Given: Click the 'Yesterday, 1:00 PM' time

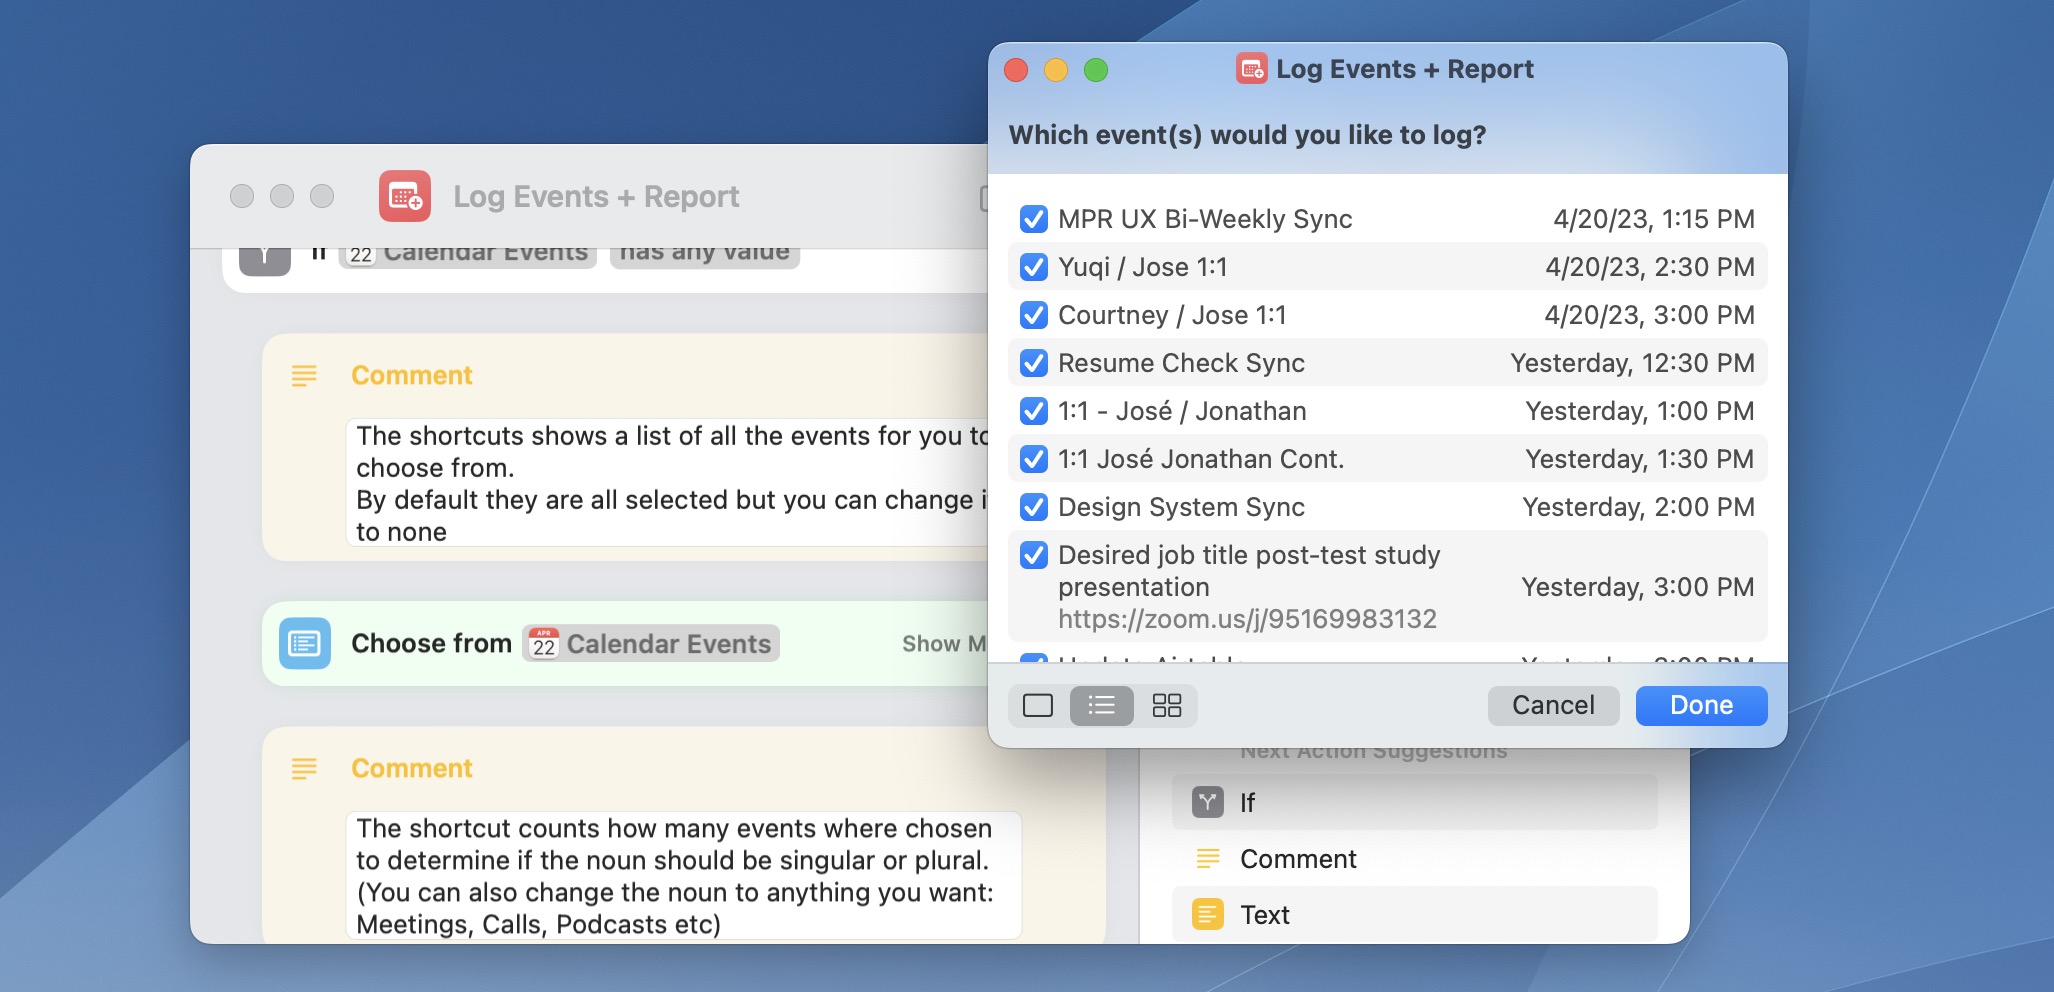Looking at the screenshot, I should pos(1640,411).
